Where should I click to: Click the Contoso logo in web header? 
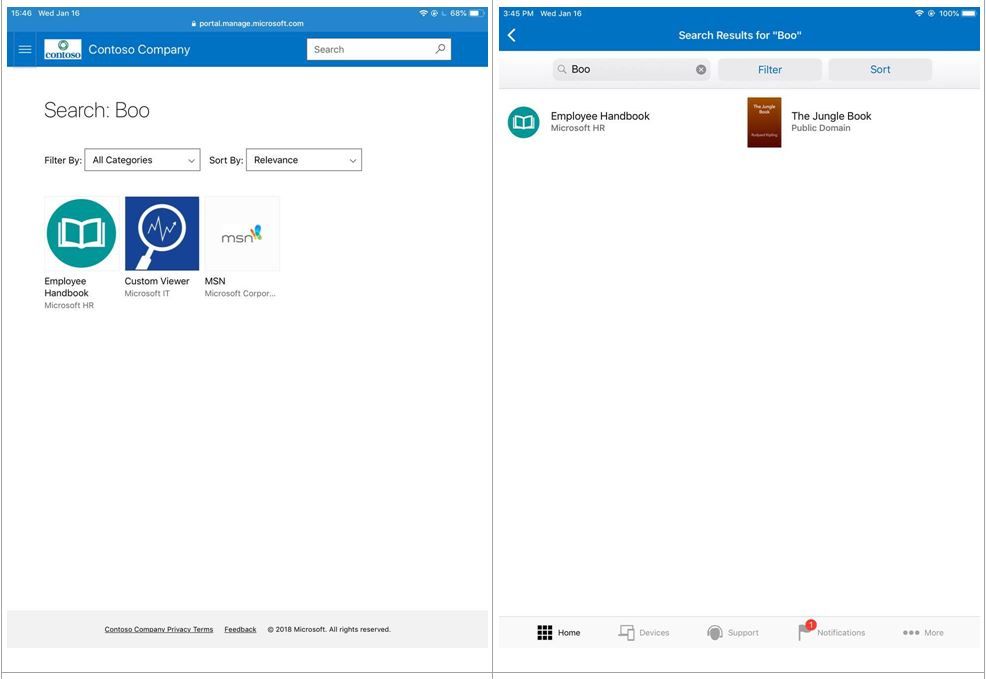tap(63, 49)
